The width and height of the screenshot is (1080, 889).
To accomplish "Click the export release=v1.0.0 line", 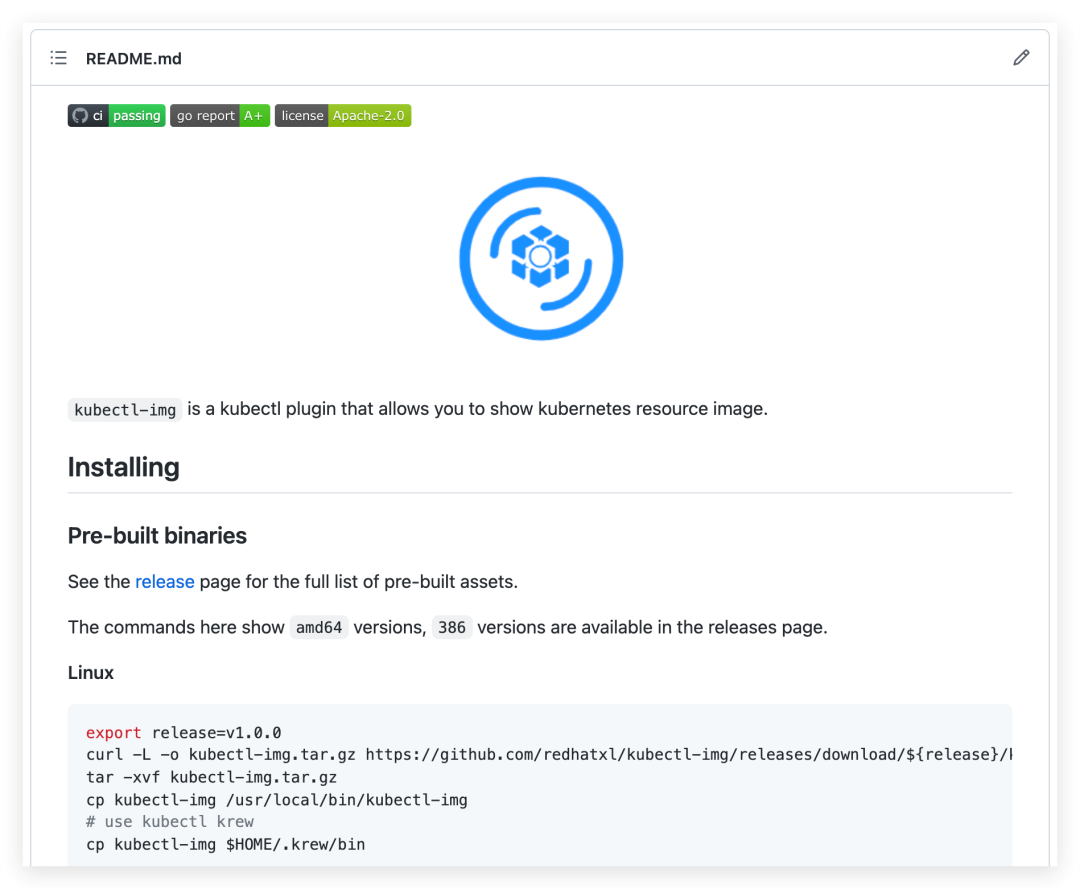I will click(183, 733).
